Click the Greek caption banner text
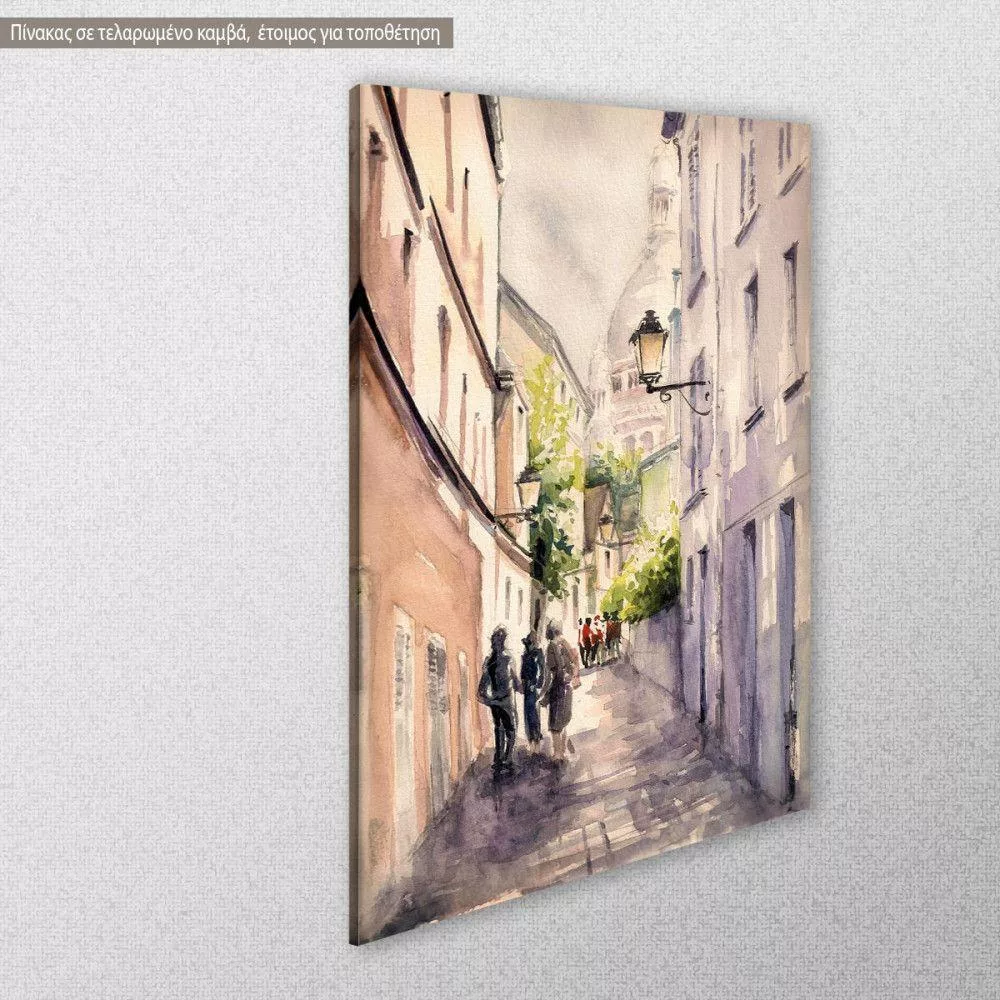The image size is (1000, 1000). pyautogui.click(x=226, y=32)
